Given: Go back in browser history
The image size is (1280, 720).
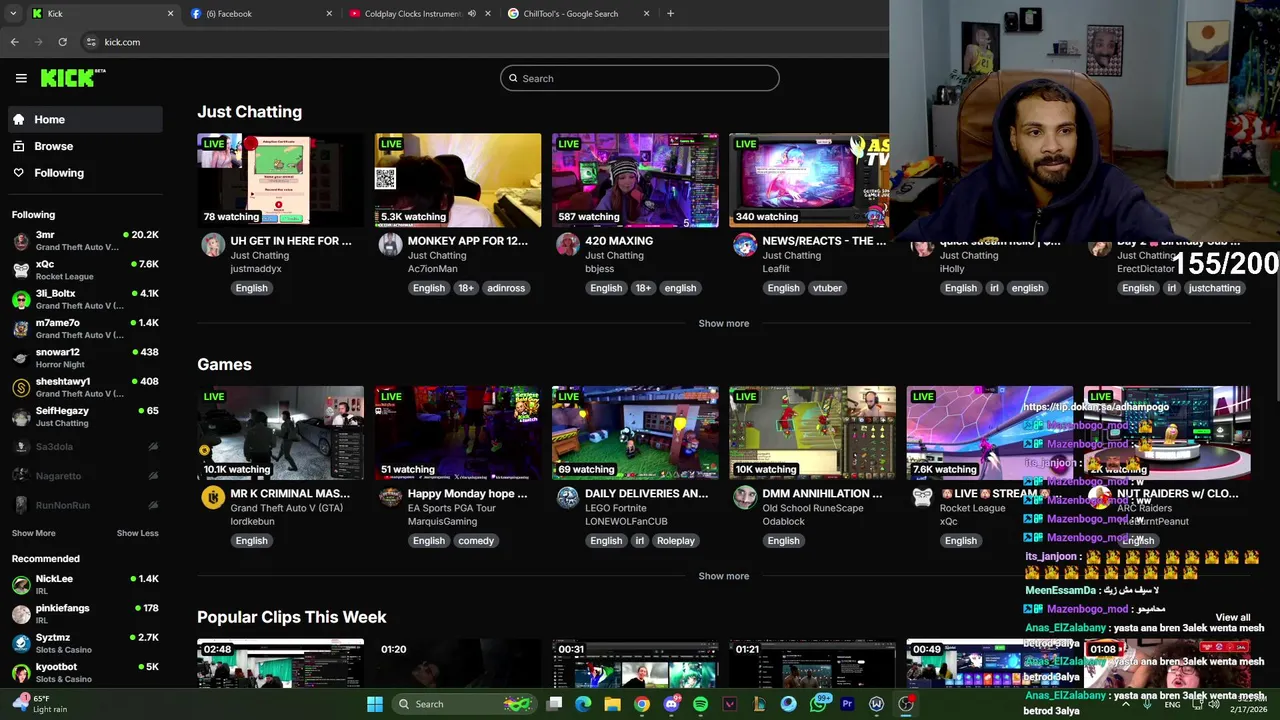Looking at the screenshot, I should coord(14,42).
